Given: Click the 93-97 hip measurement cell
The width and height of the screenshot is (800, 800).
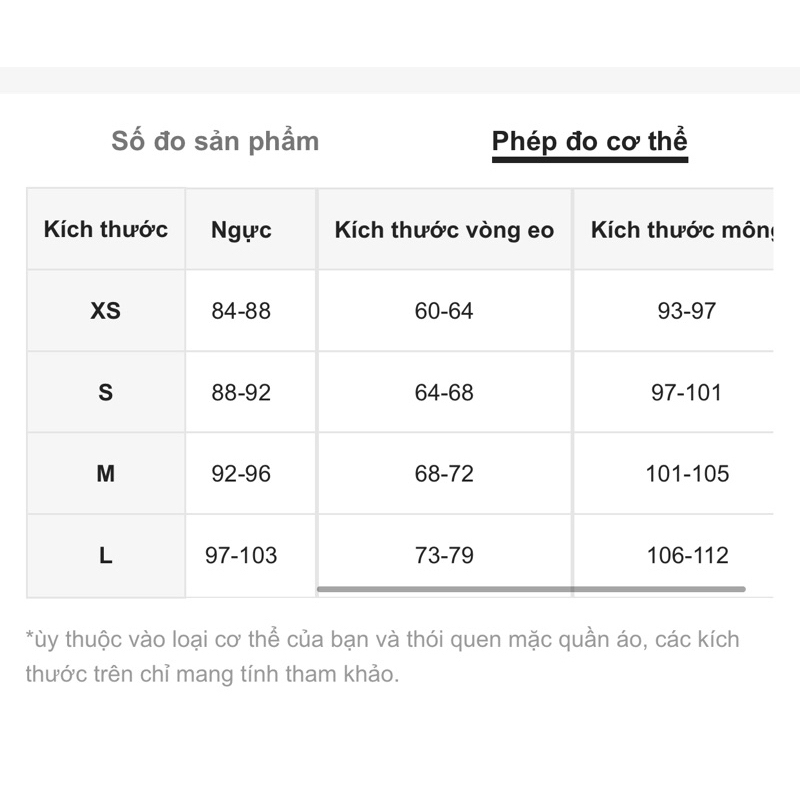Looking at the screenshot, I should [x=687, y=311].
